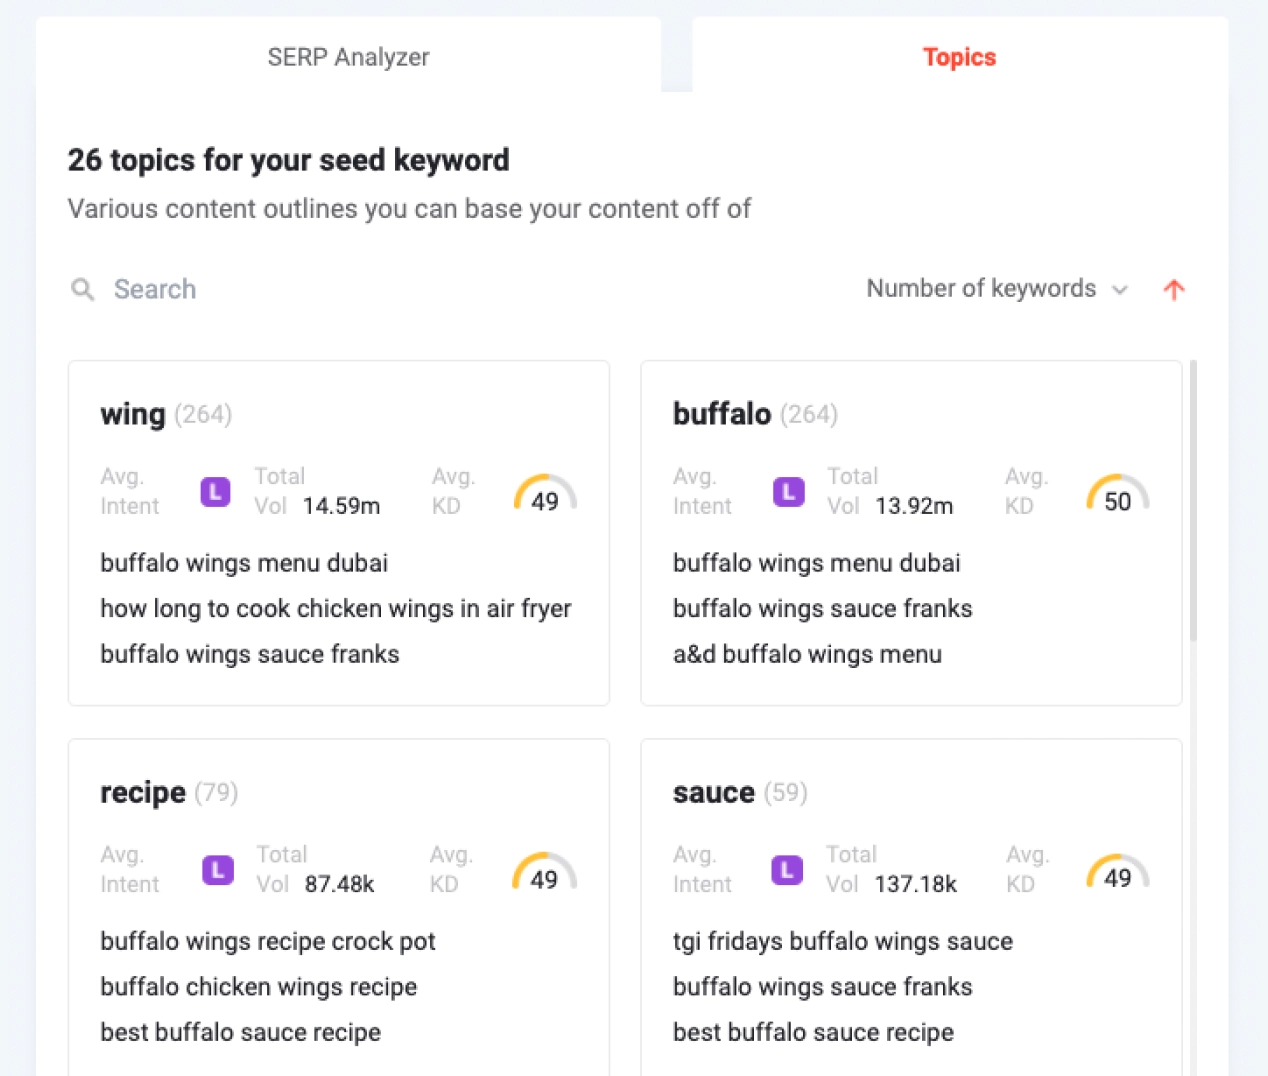Click the KD gauge showing 50 in buffalo card
1268x1076 pixels.
[1118, 493]
